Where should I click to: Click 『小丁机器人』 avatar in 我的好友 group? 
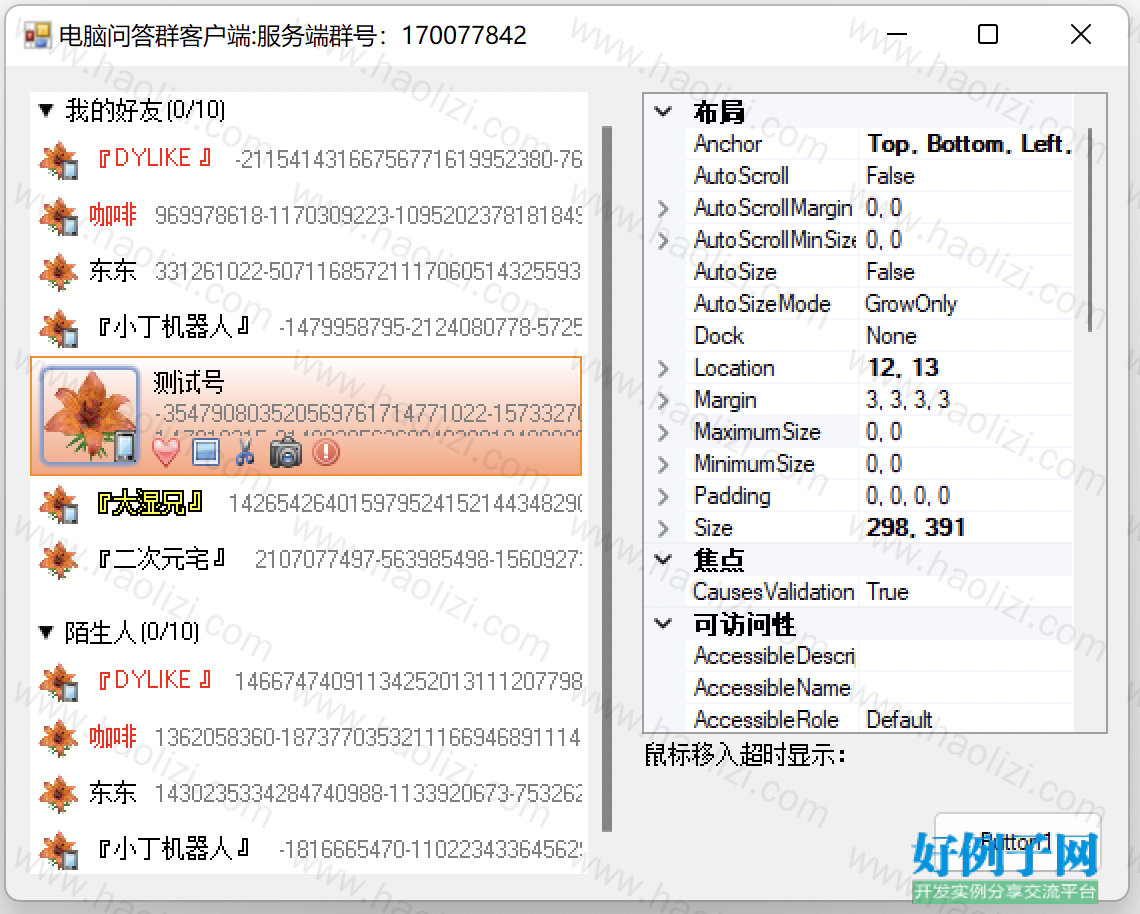click(59, 328)
